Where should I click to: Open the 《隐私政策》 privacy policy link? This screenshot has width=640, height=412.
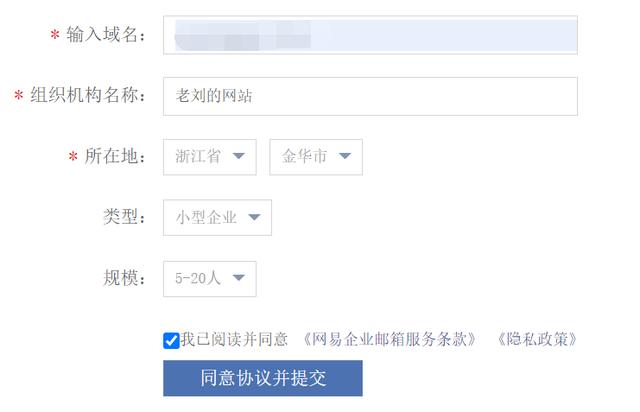(536, 339)
